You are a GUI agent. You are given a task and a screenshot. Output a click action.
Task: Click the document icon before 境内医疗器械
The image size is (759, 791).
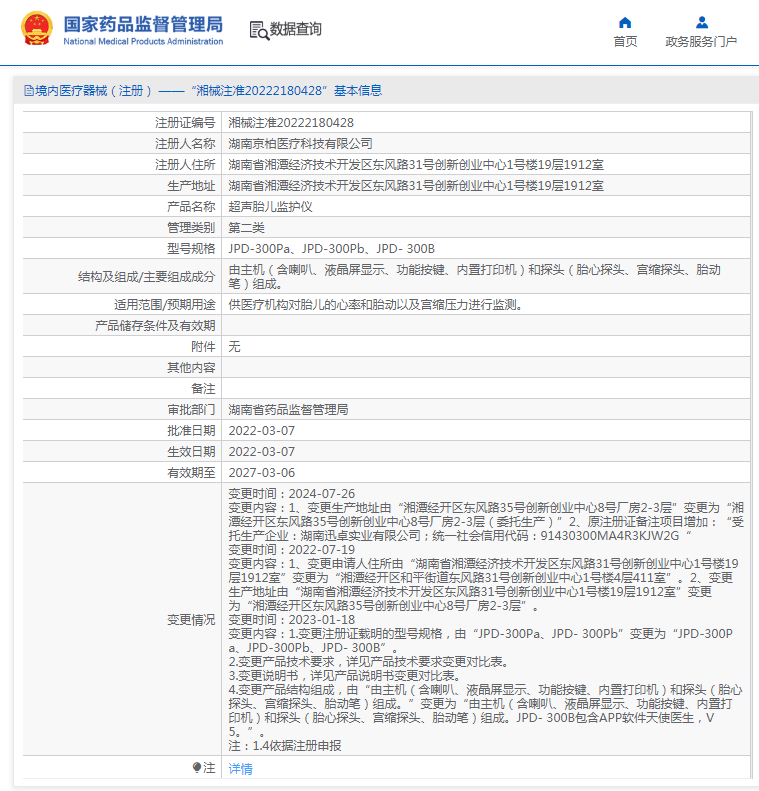29,91
